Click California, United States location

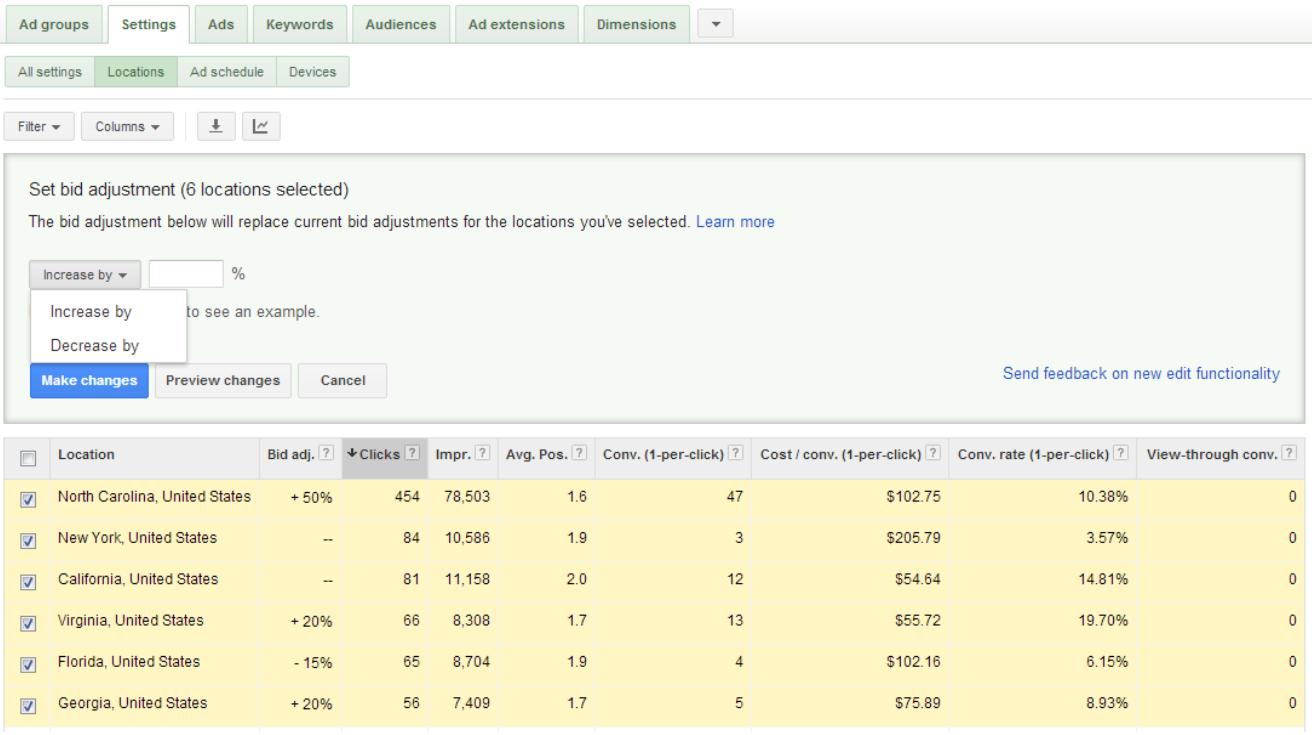coord(138,579)
